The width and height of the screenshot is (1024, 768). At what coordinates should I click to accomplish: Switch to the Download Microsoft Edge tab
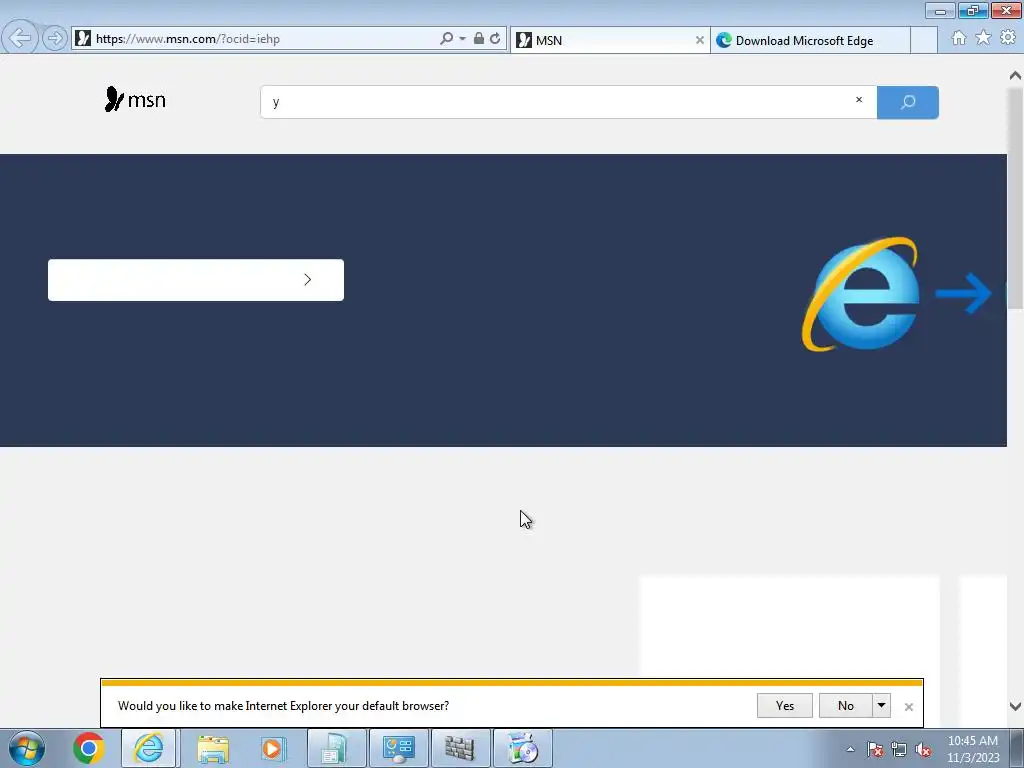(810, 40)
